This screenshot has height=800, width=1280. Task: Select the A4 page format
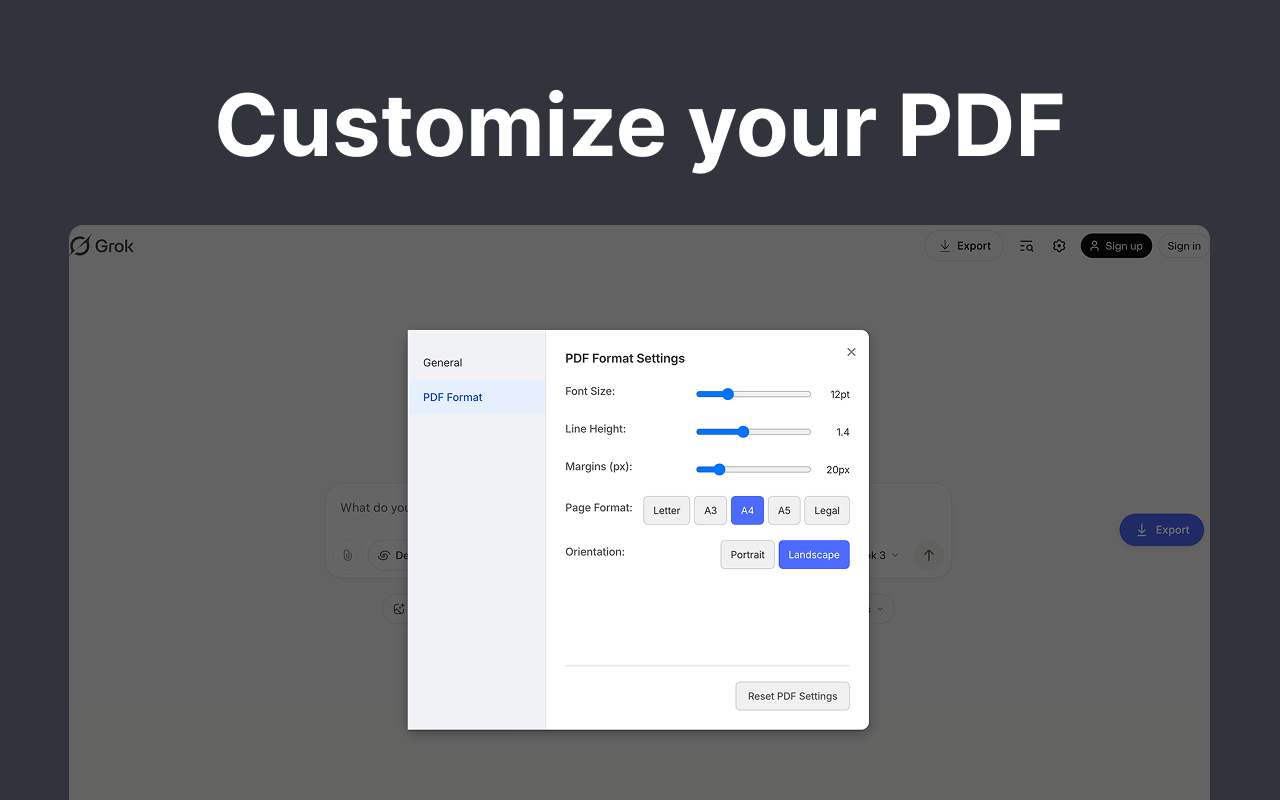tap(747, 510)
